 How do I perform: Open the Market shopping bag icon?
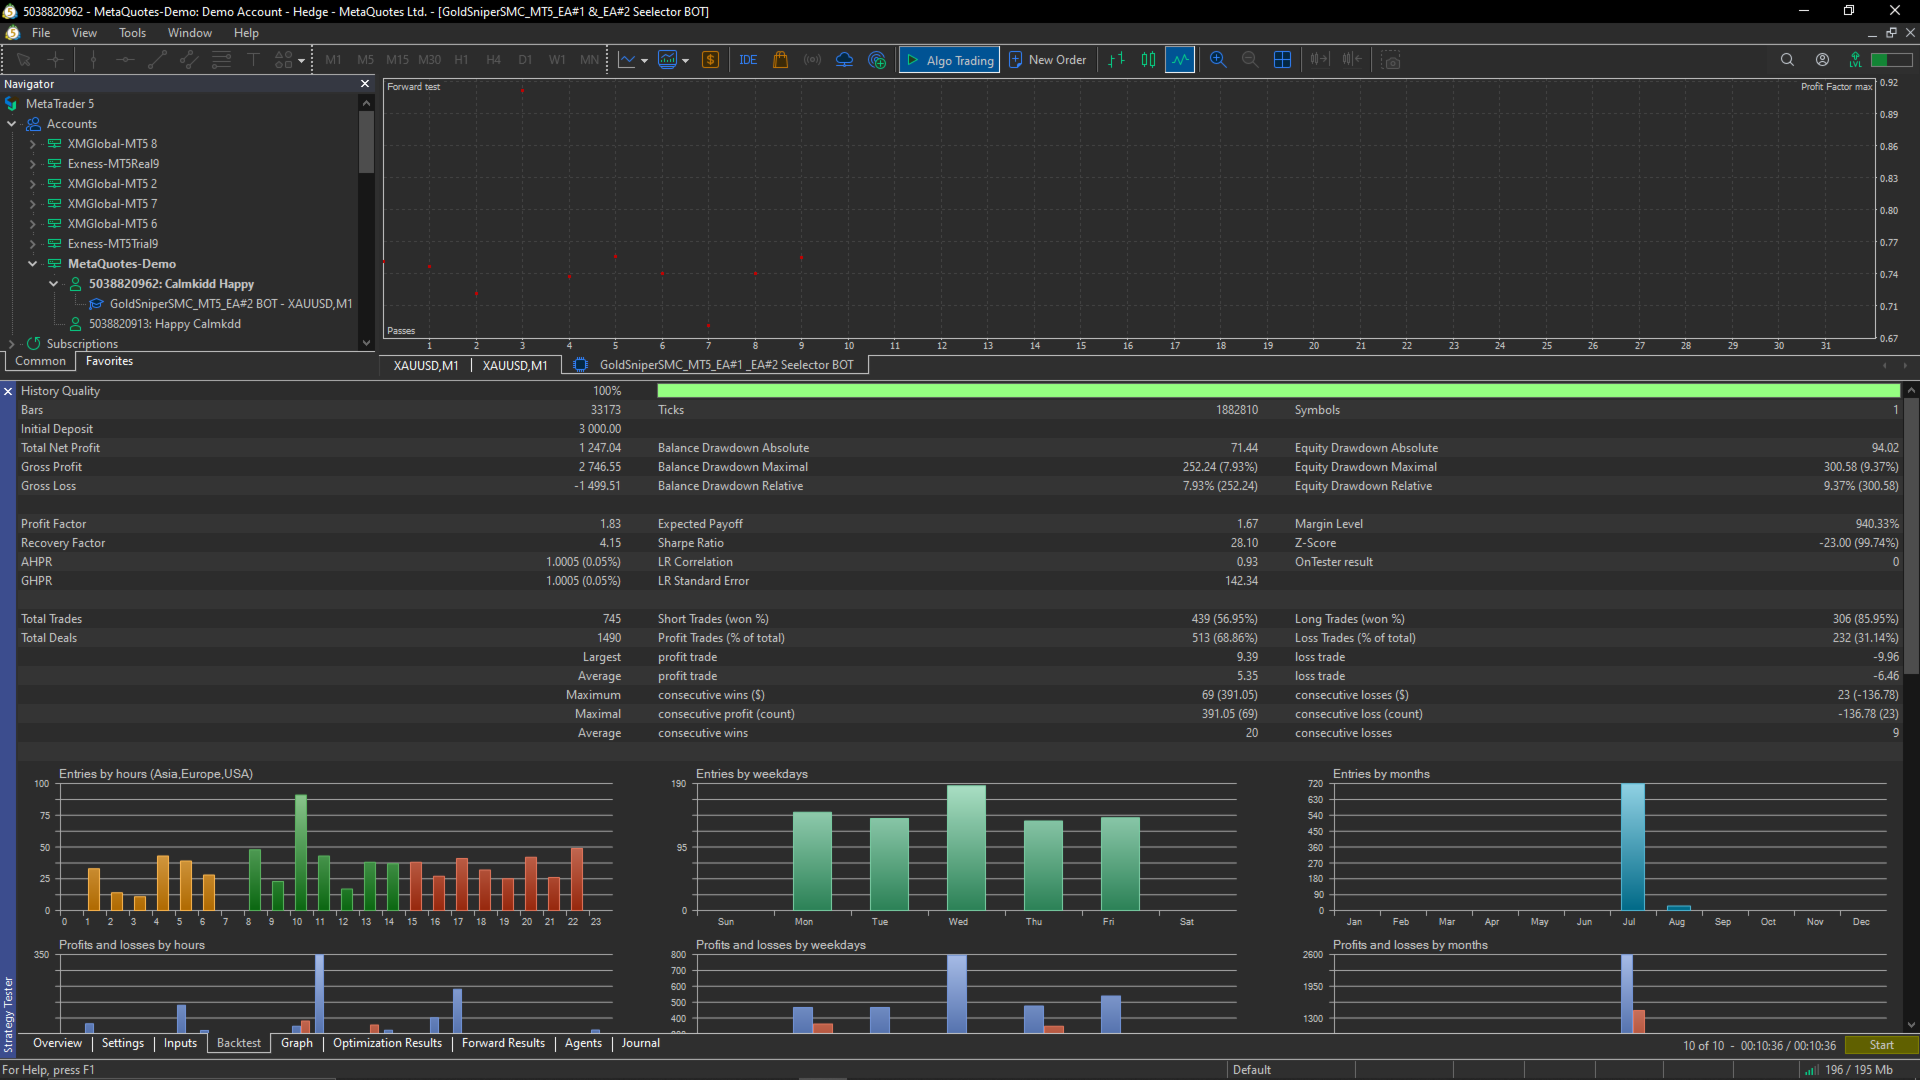[x=781, y=60]
